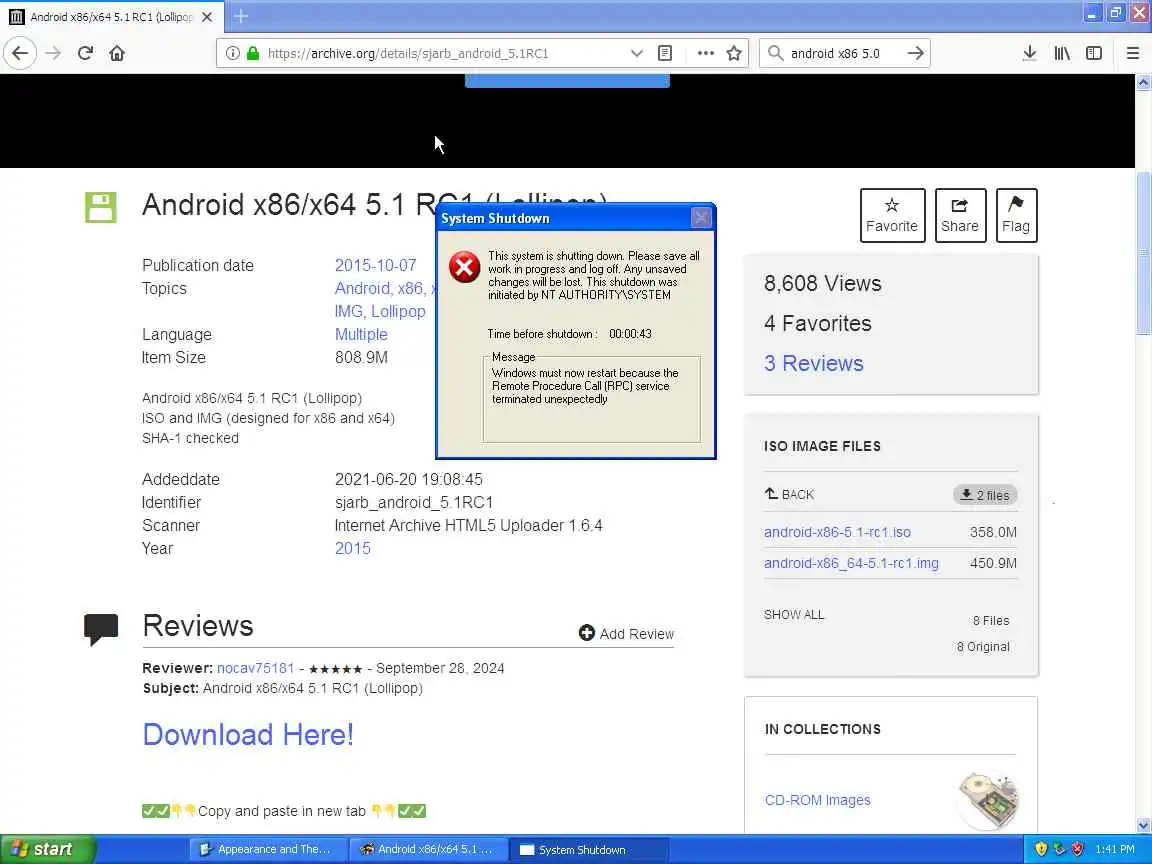Click the RPC service message text
The height and width of the screenshot is (864, 1152).
pos(586,386)
